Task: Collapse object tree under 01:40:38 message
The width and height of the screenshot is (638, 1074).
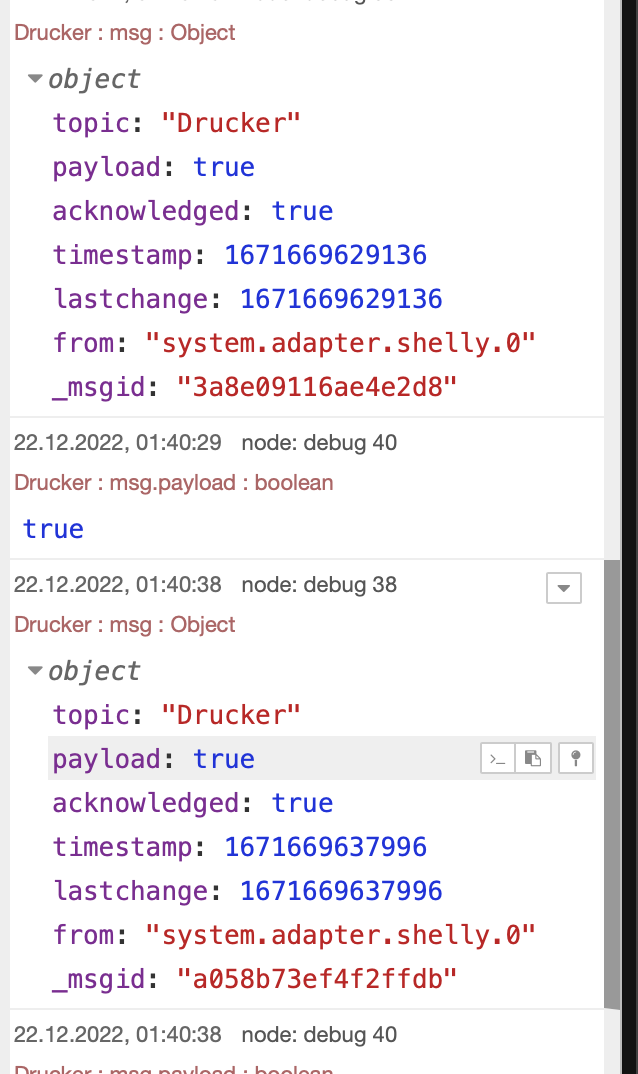Action: tap(35, 671)
